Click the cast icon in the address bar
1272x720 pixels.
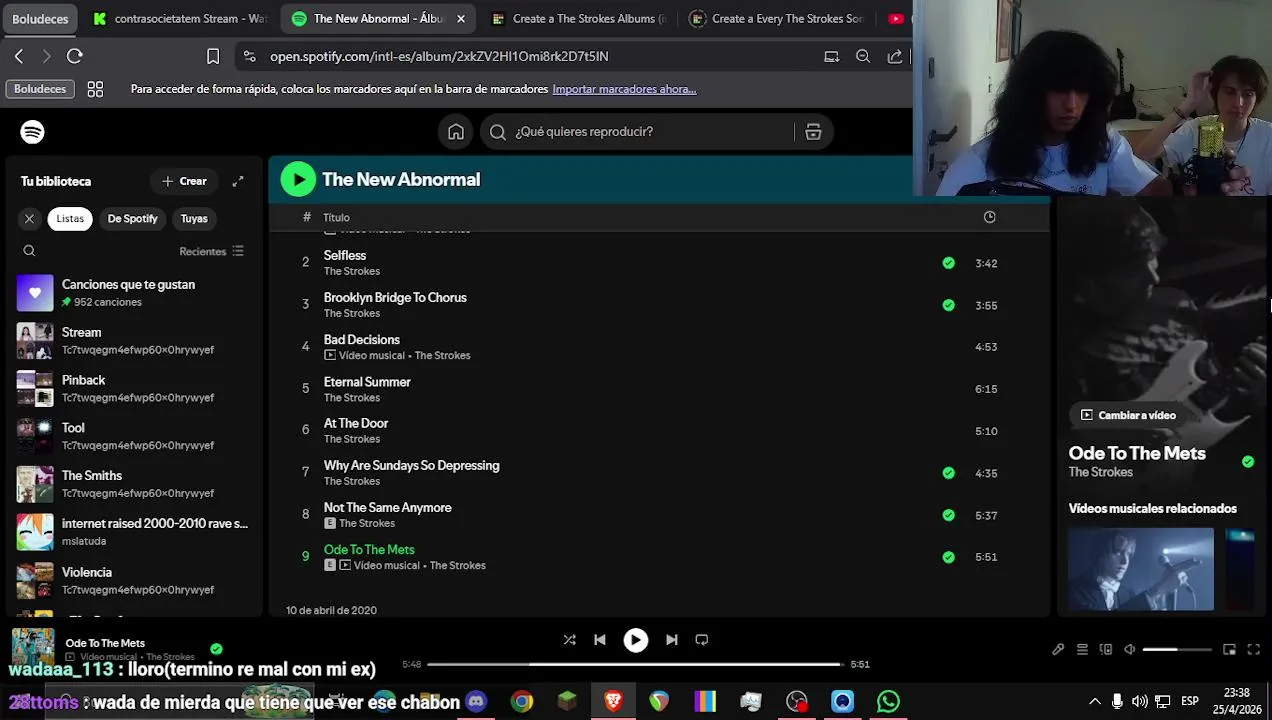pos(831,56)
